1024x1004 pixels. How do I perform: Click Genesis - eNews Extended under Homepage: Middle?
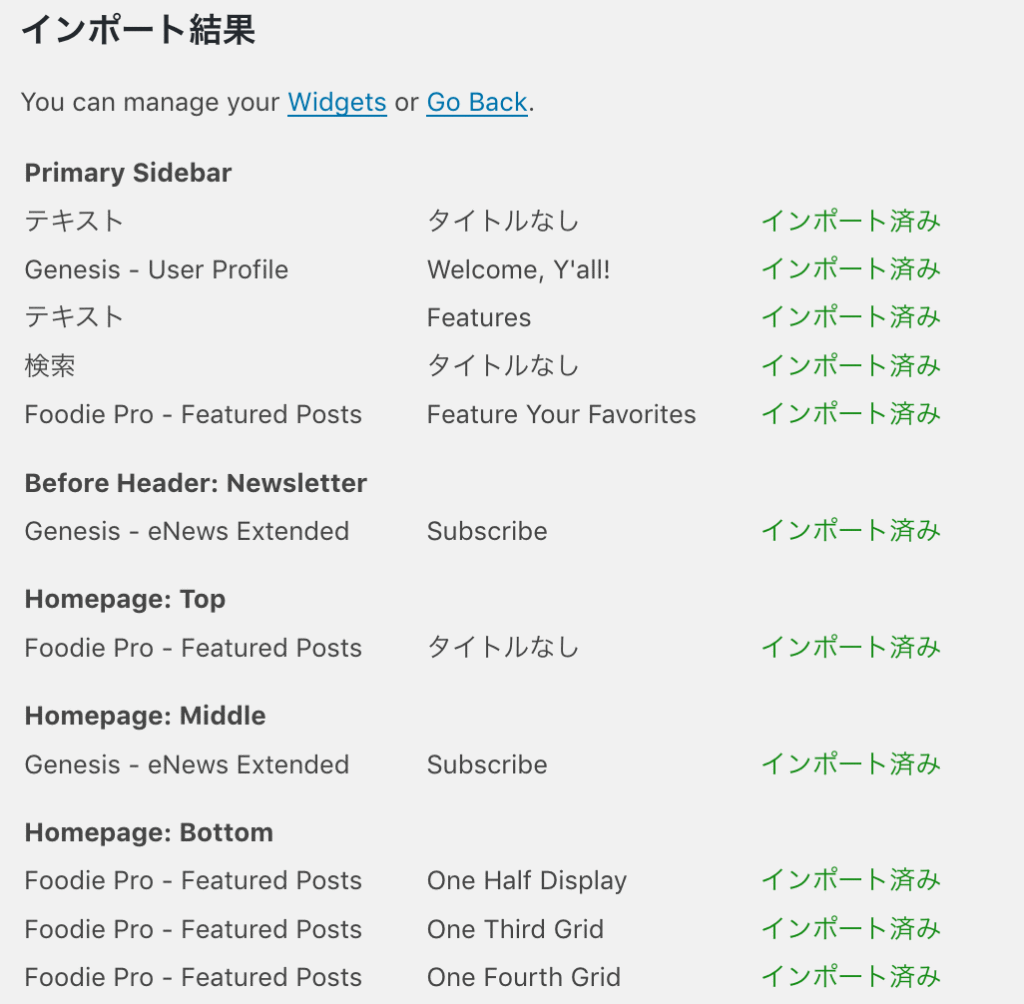pyautogui.click(x=187, y=765)
